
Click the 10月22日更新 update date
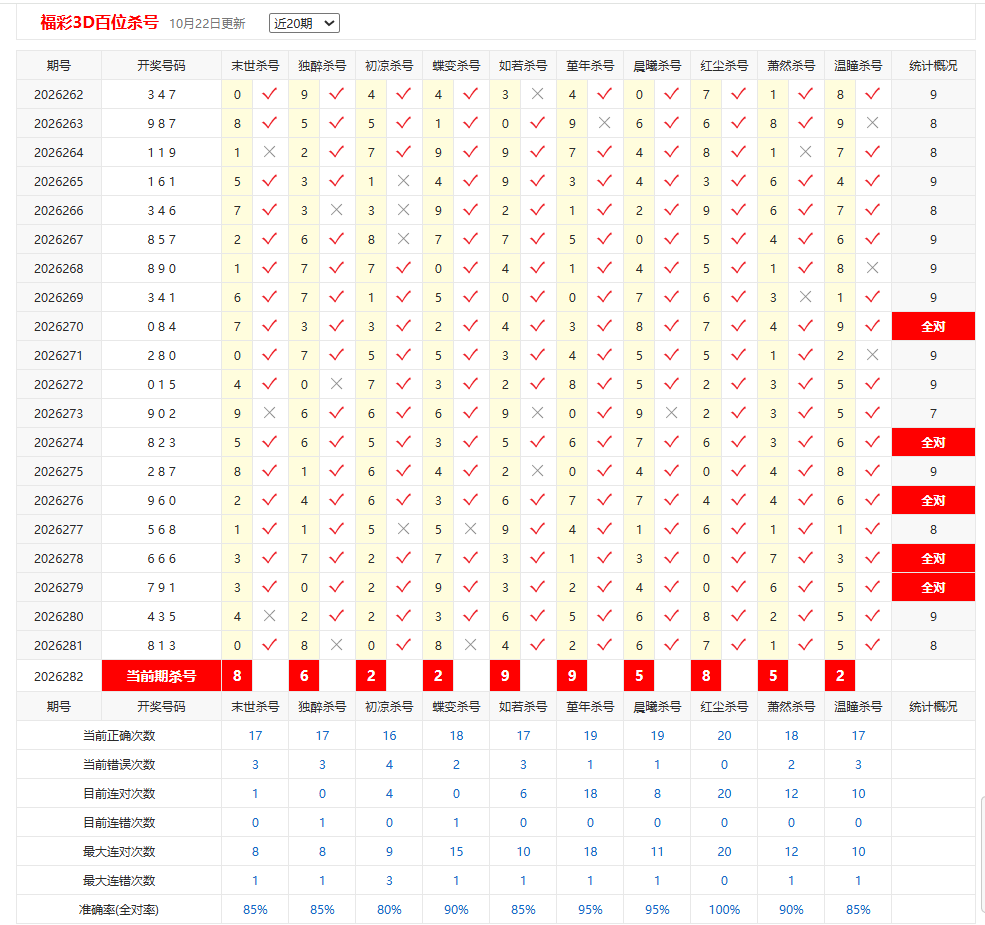[207, 24]
